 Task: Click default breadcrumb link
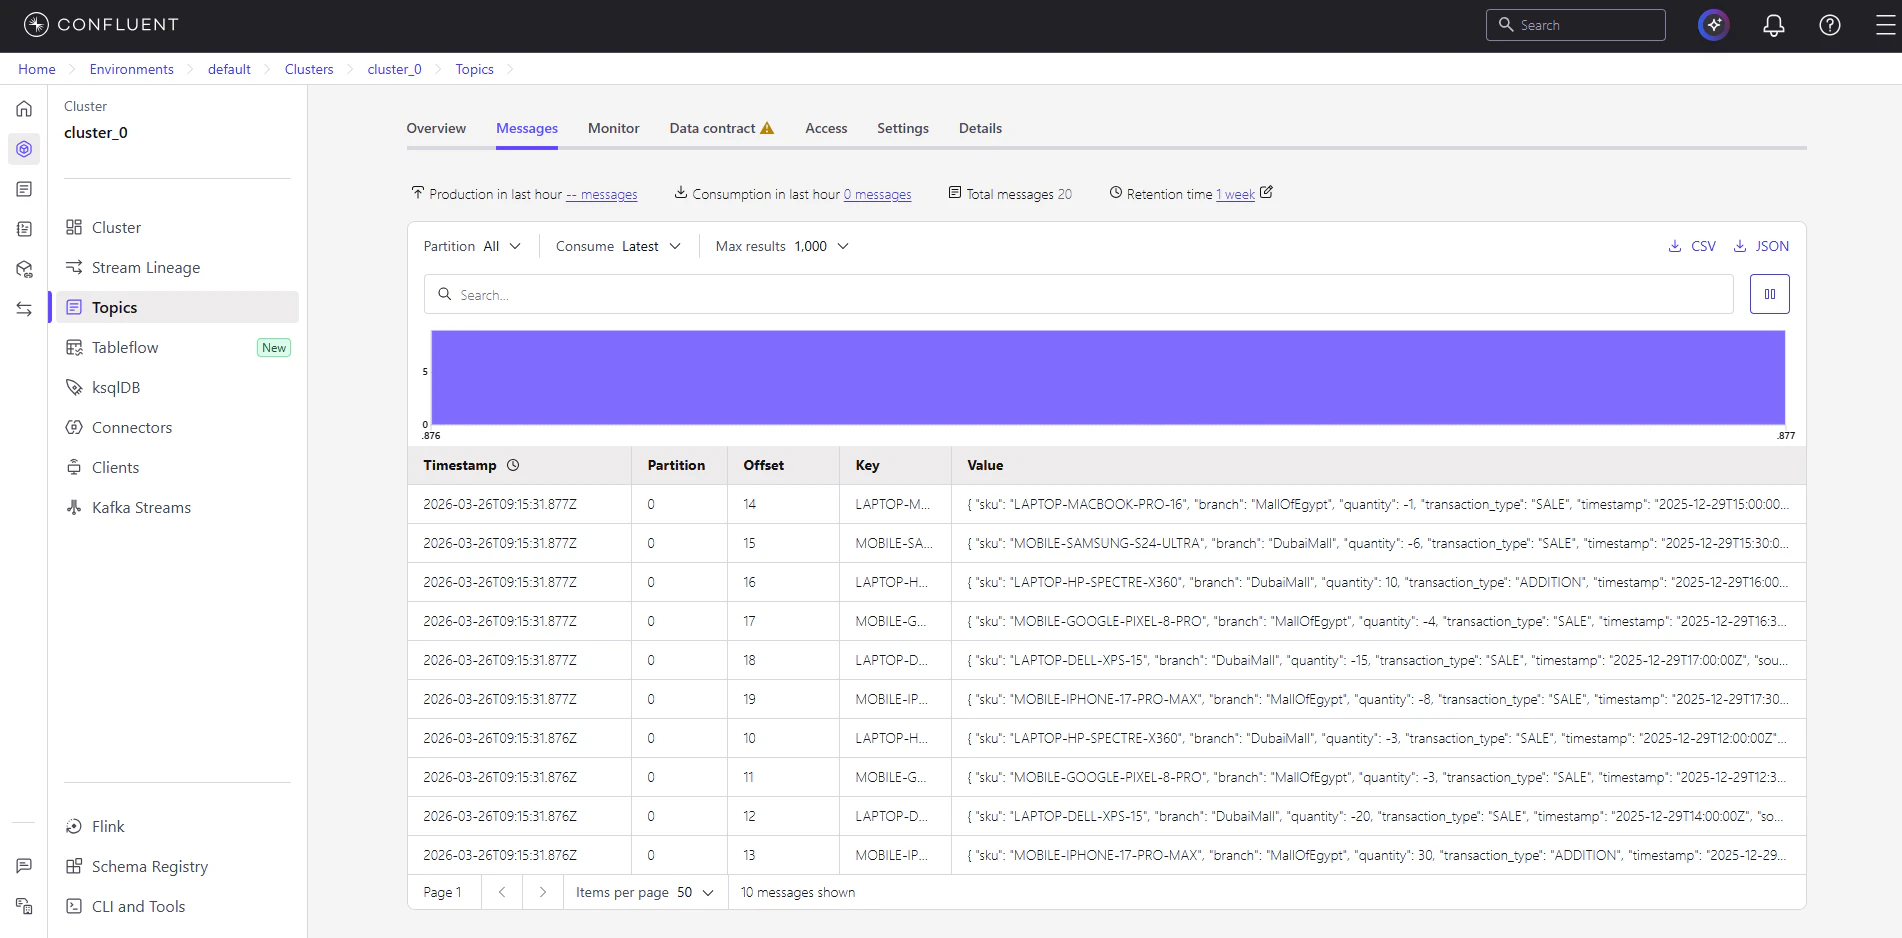click(229, 69)
